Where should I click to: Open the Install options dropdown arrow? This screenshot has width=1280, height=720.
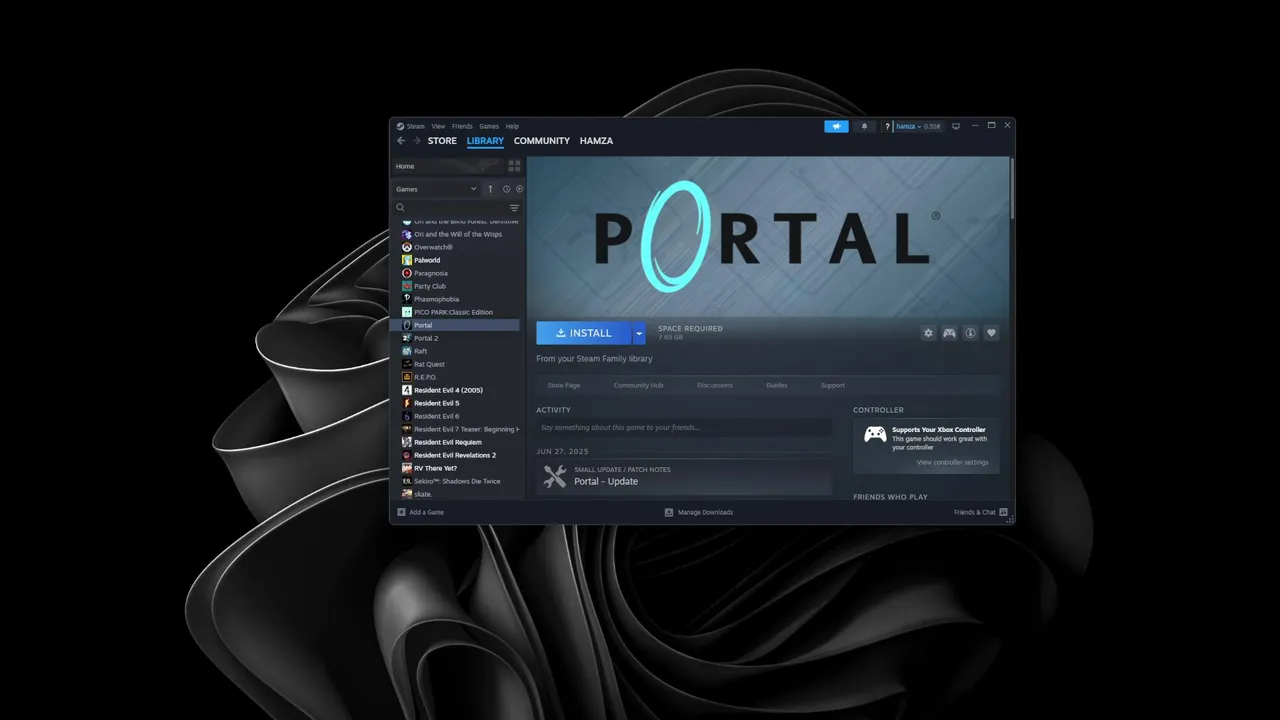coord(639,333)
